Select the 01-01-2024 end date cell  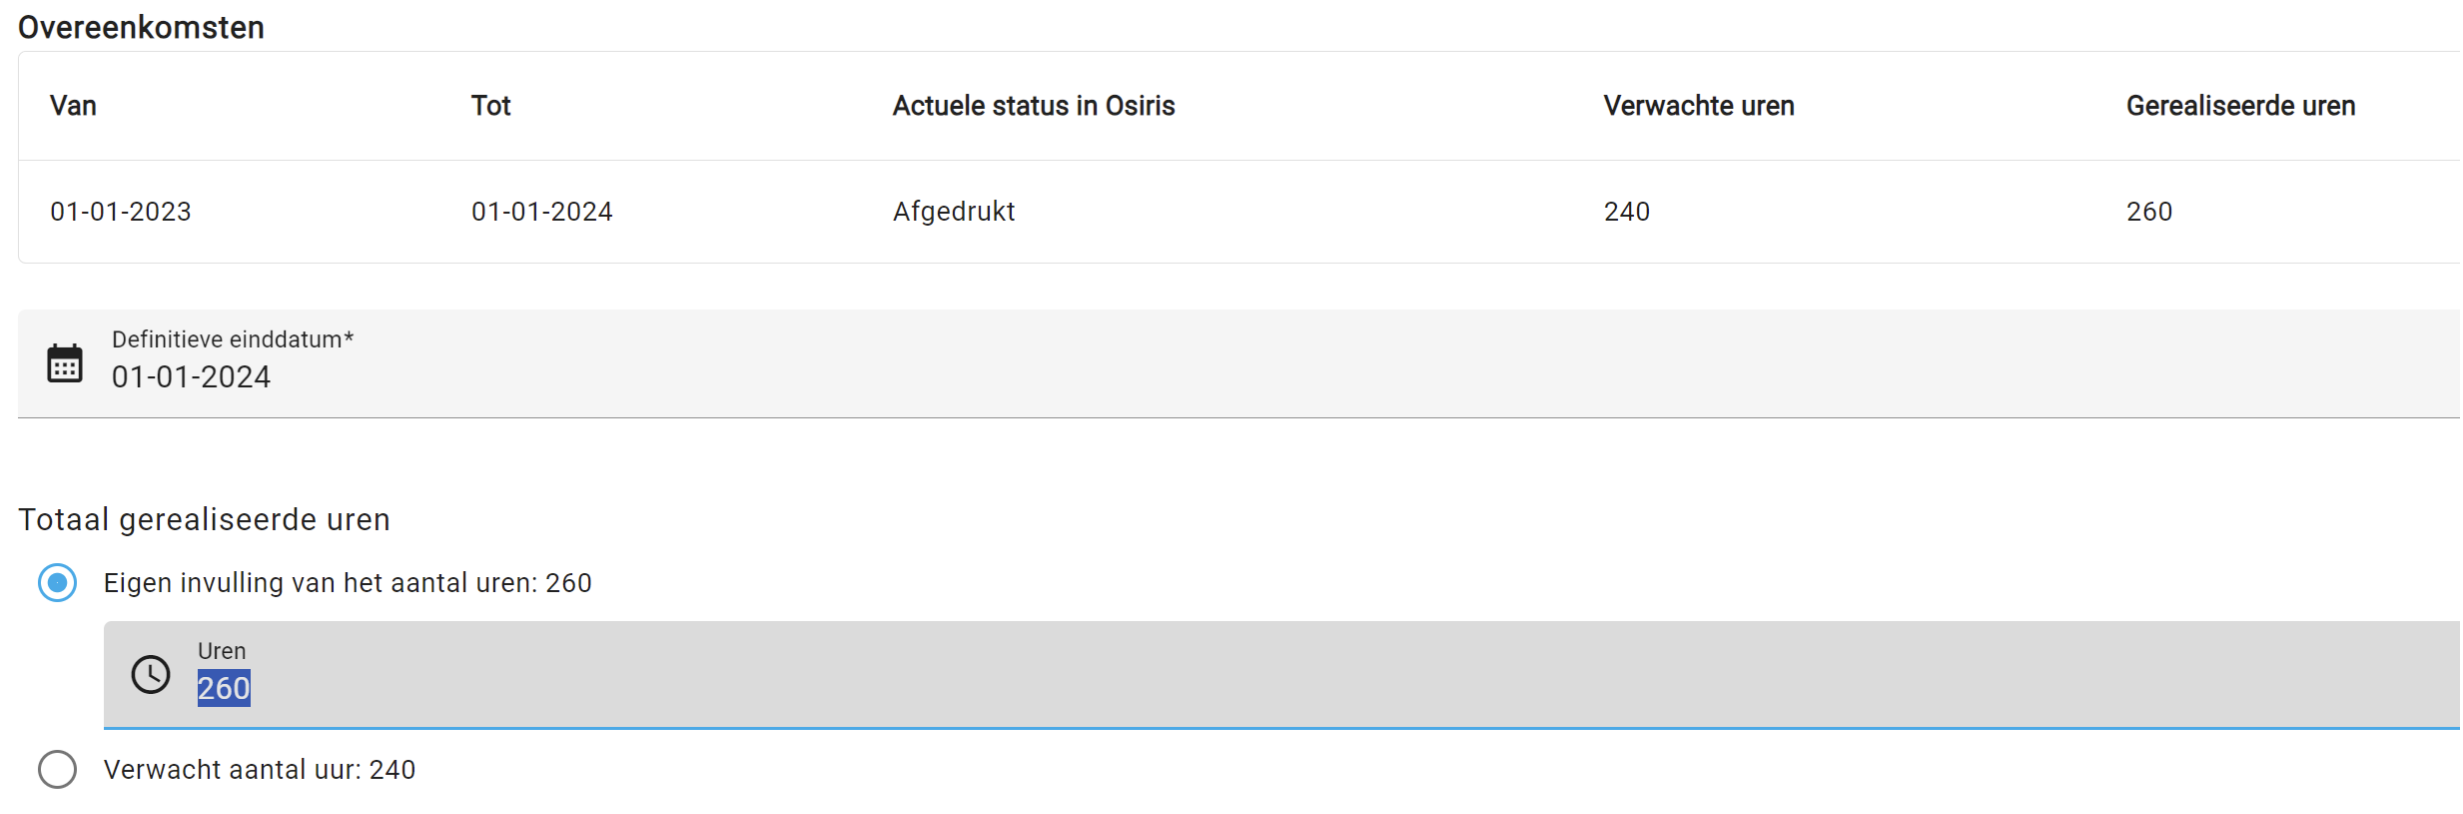542,212
